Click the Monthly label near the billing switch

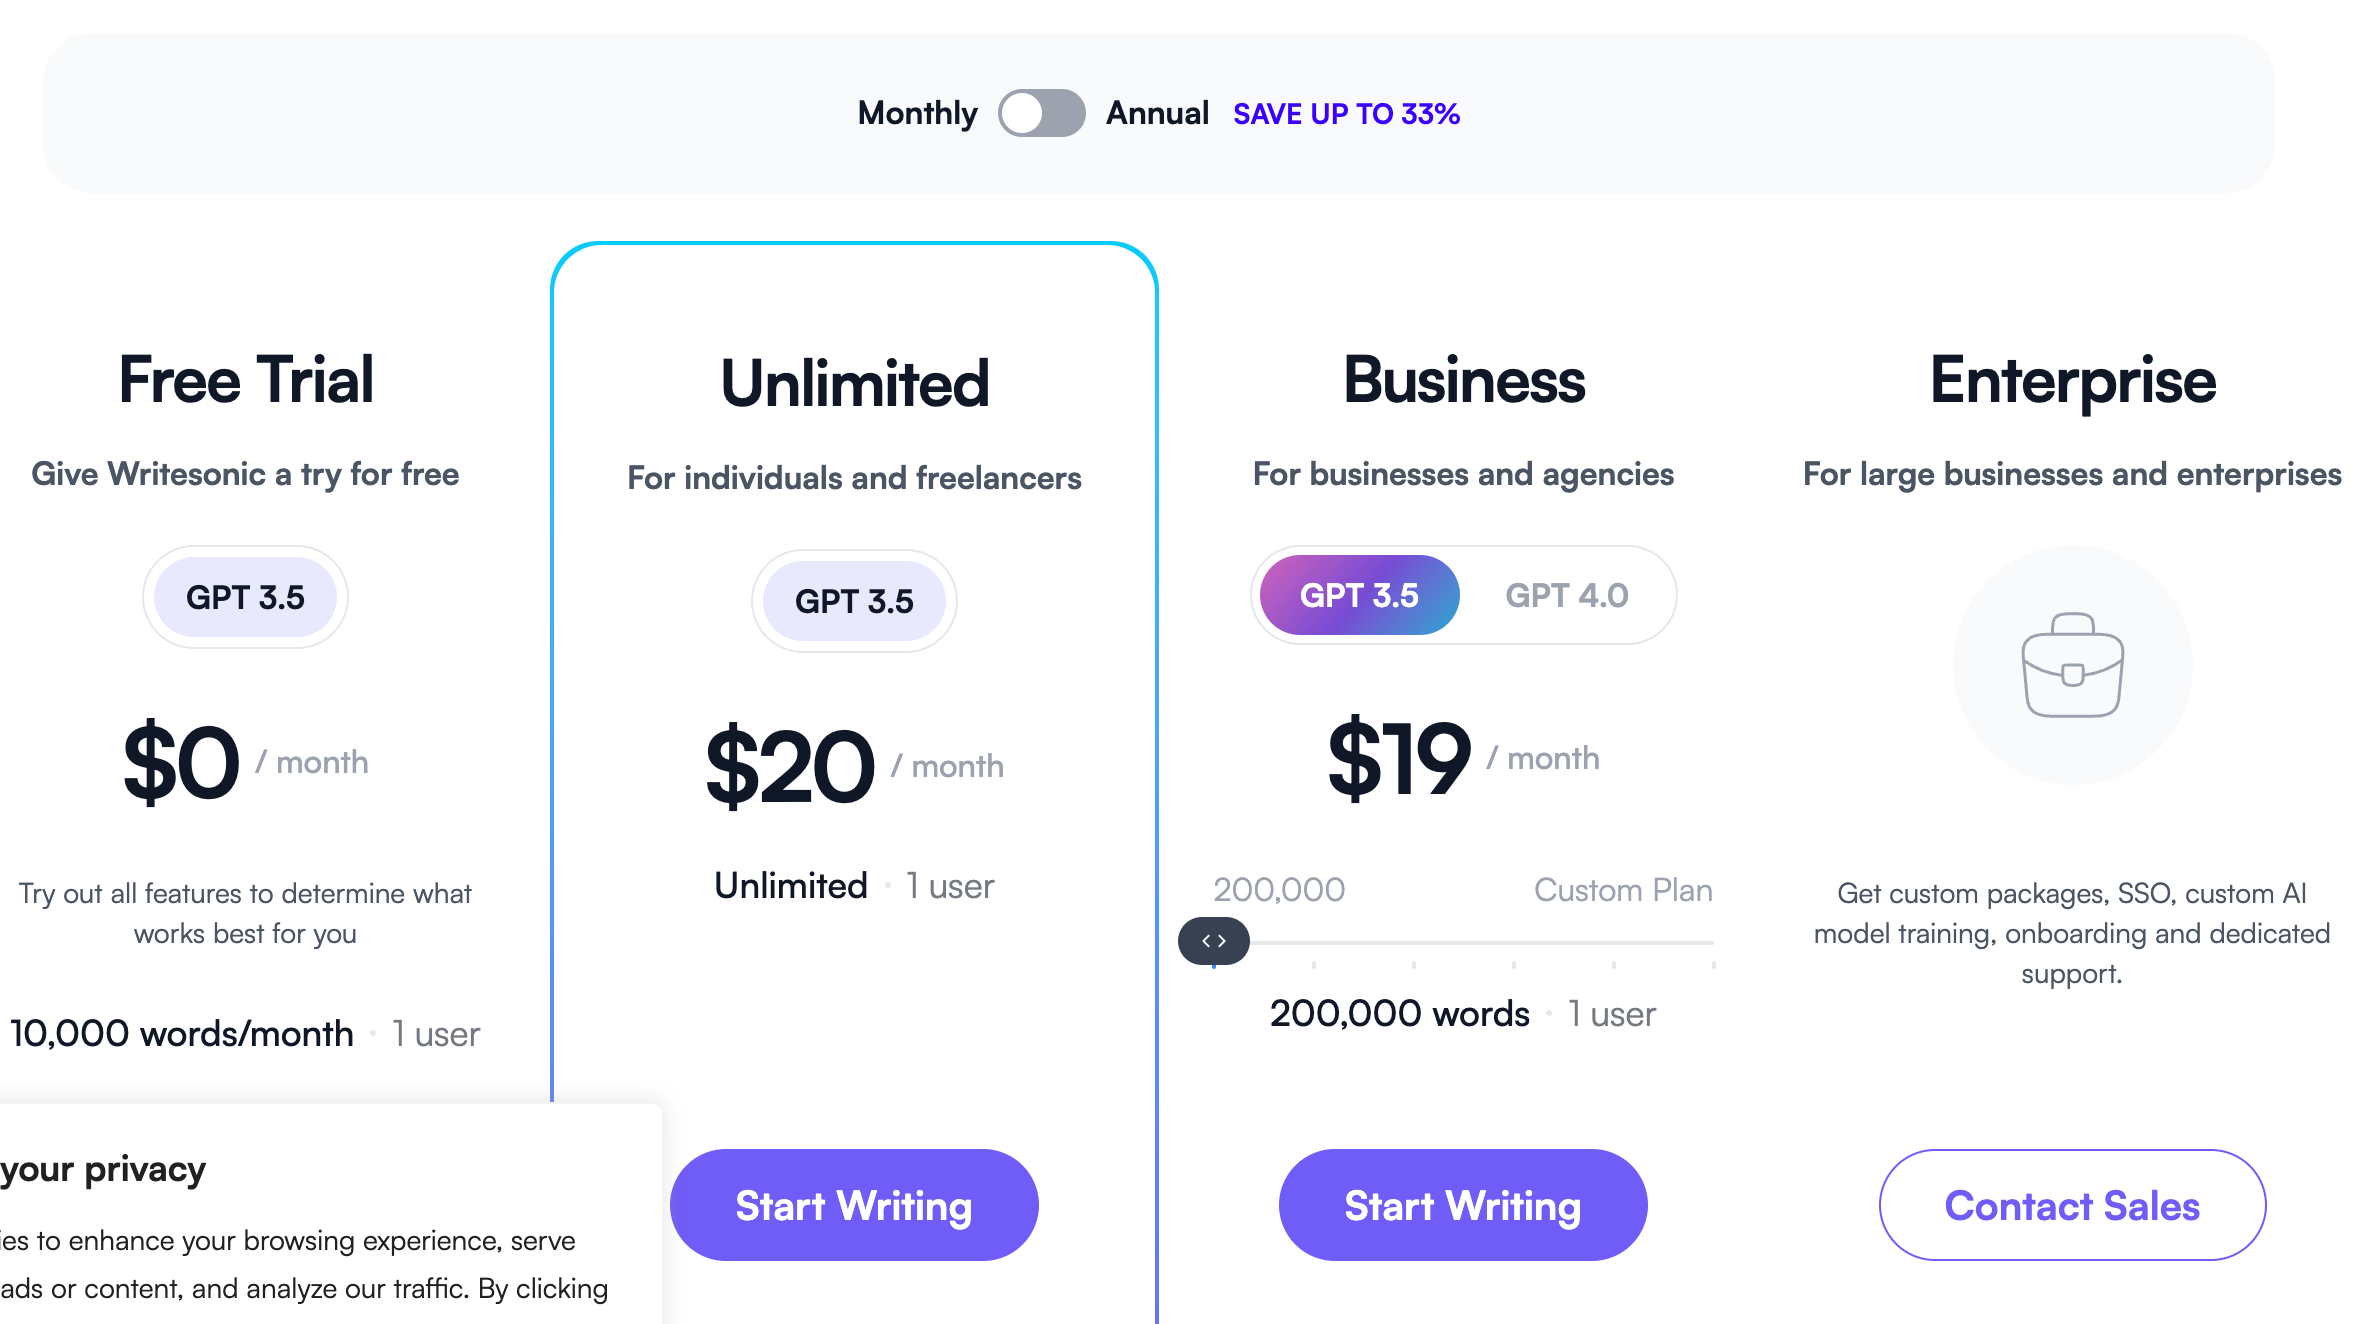(x=917, y=113)
